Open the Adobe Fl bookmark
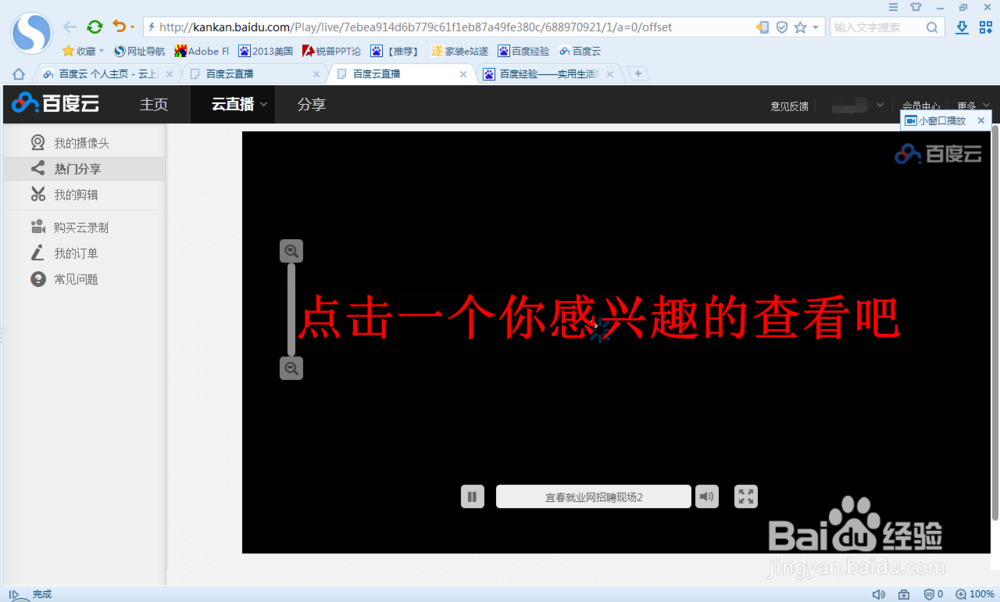1000x602 pixels. [202, 51]
